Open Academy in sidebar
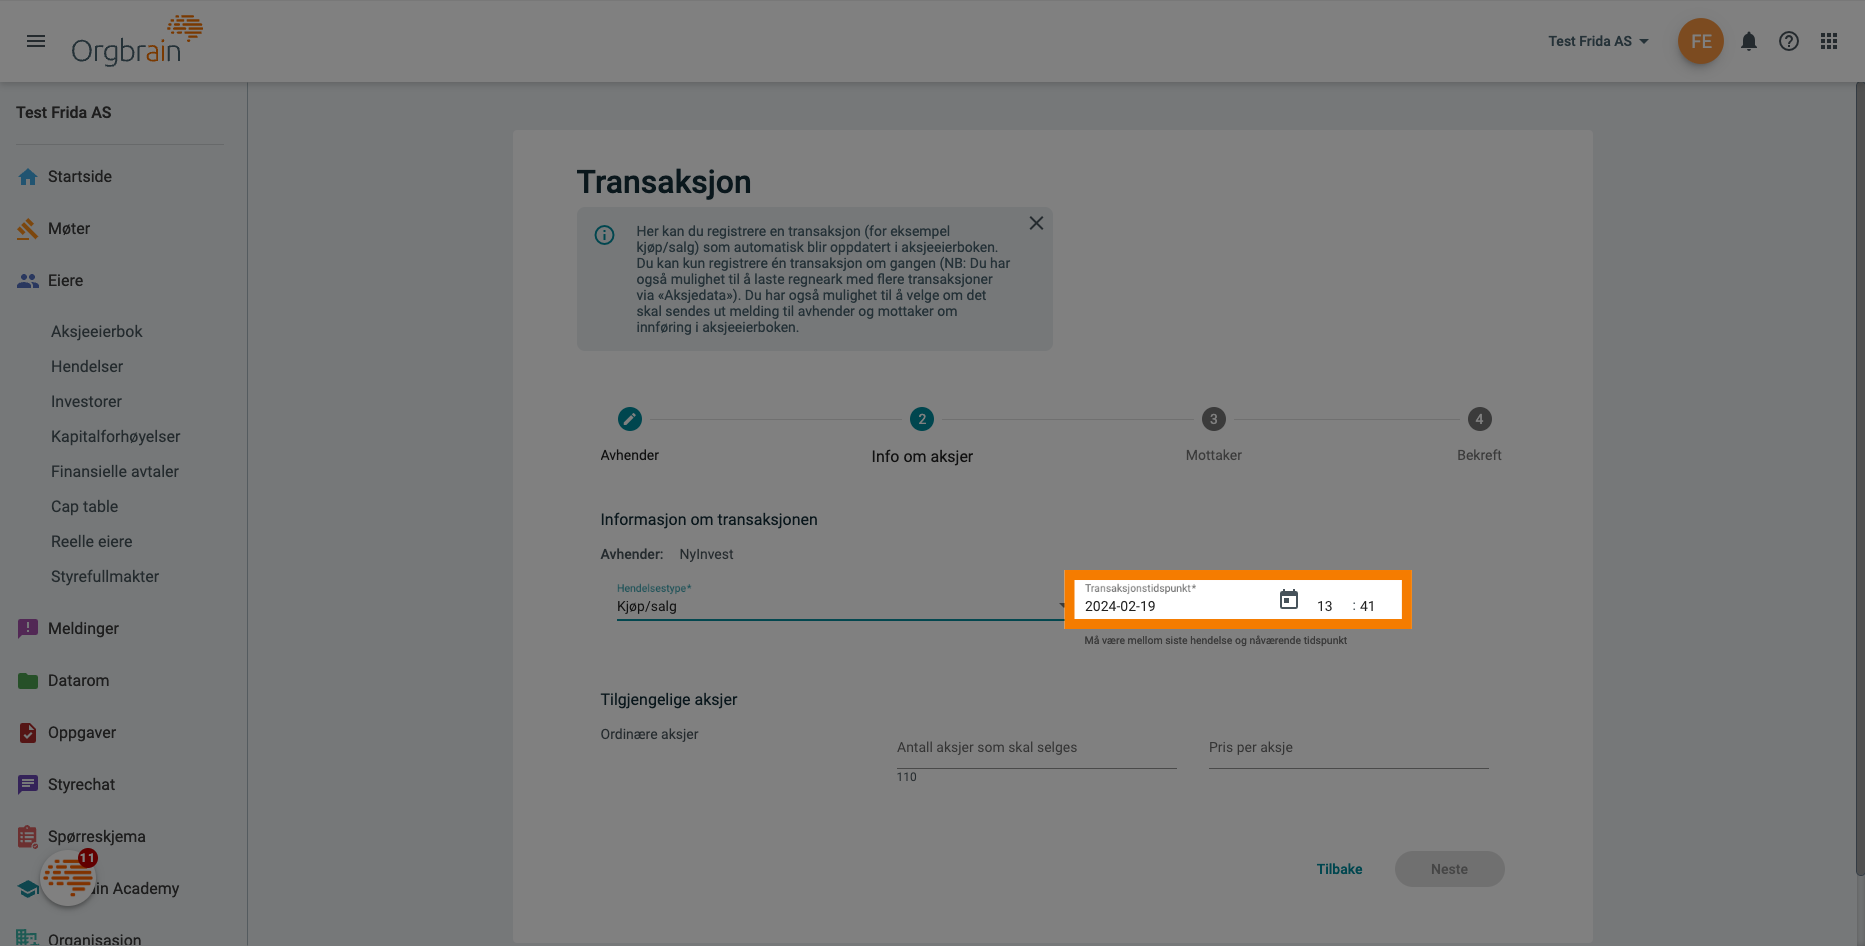Viewport: 1865px width, 946px height. tap(138, 889)
